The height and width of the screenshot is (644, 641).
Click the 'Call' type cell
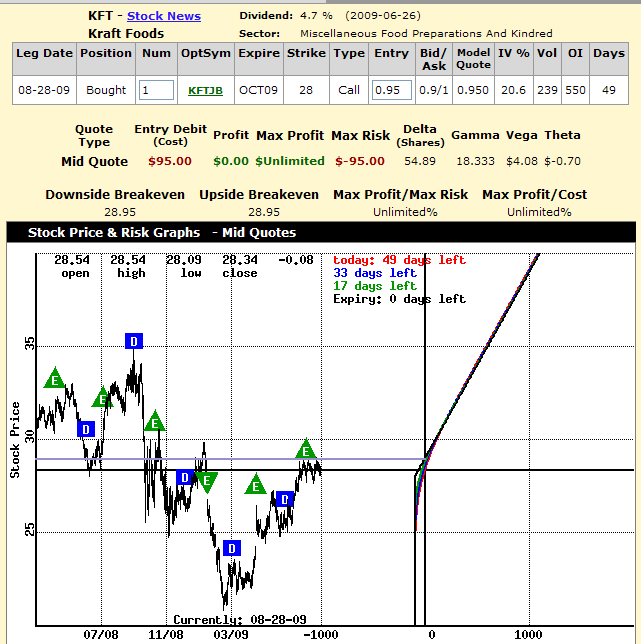pos(349,90)
